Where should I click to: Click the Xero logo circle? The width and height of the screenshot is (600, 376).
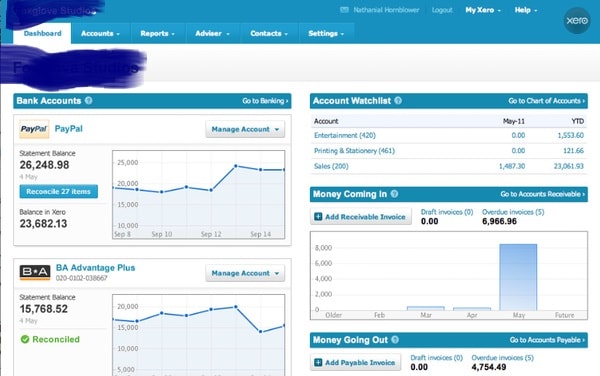pos(577,20)
